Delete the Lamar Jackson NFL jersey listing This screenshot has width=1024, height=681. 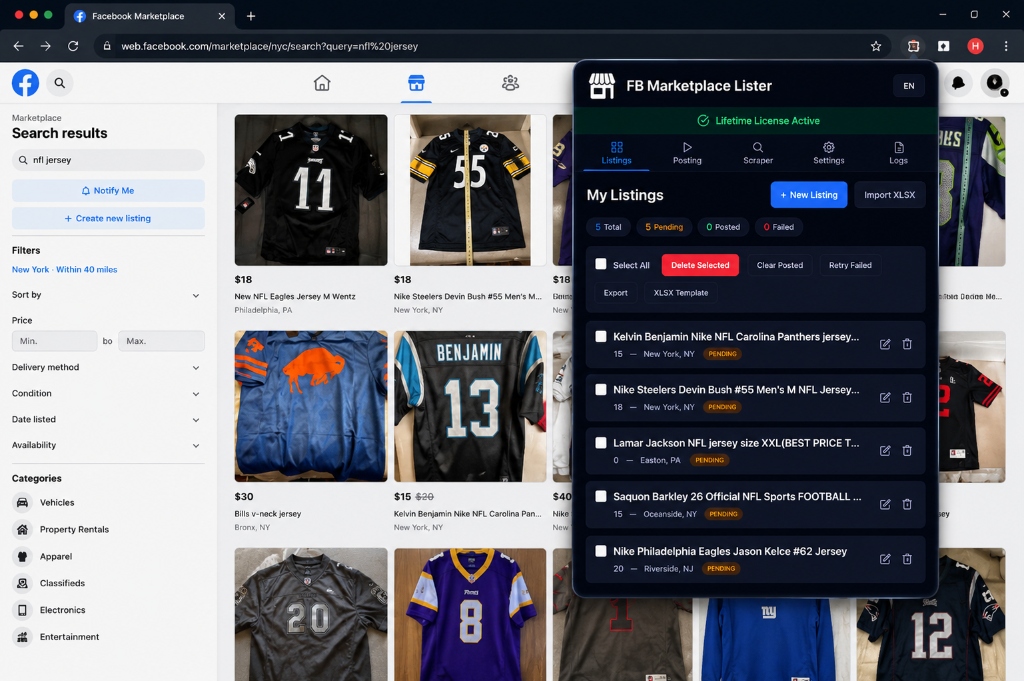point(907,451)
